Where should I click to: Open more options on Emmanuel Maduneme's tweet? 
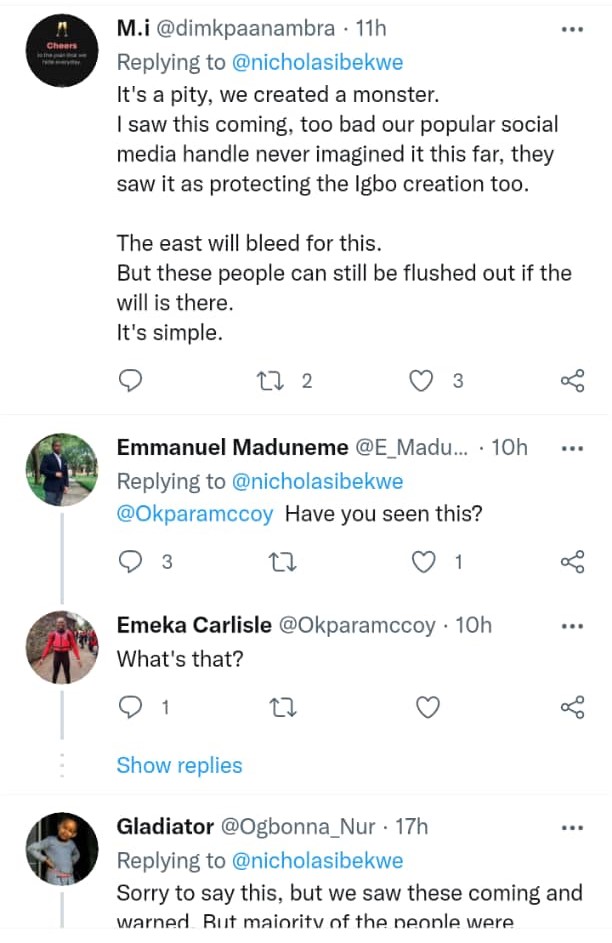click(572, 447)
